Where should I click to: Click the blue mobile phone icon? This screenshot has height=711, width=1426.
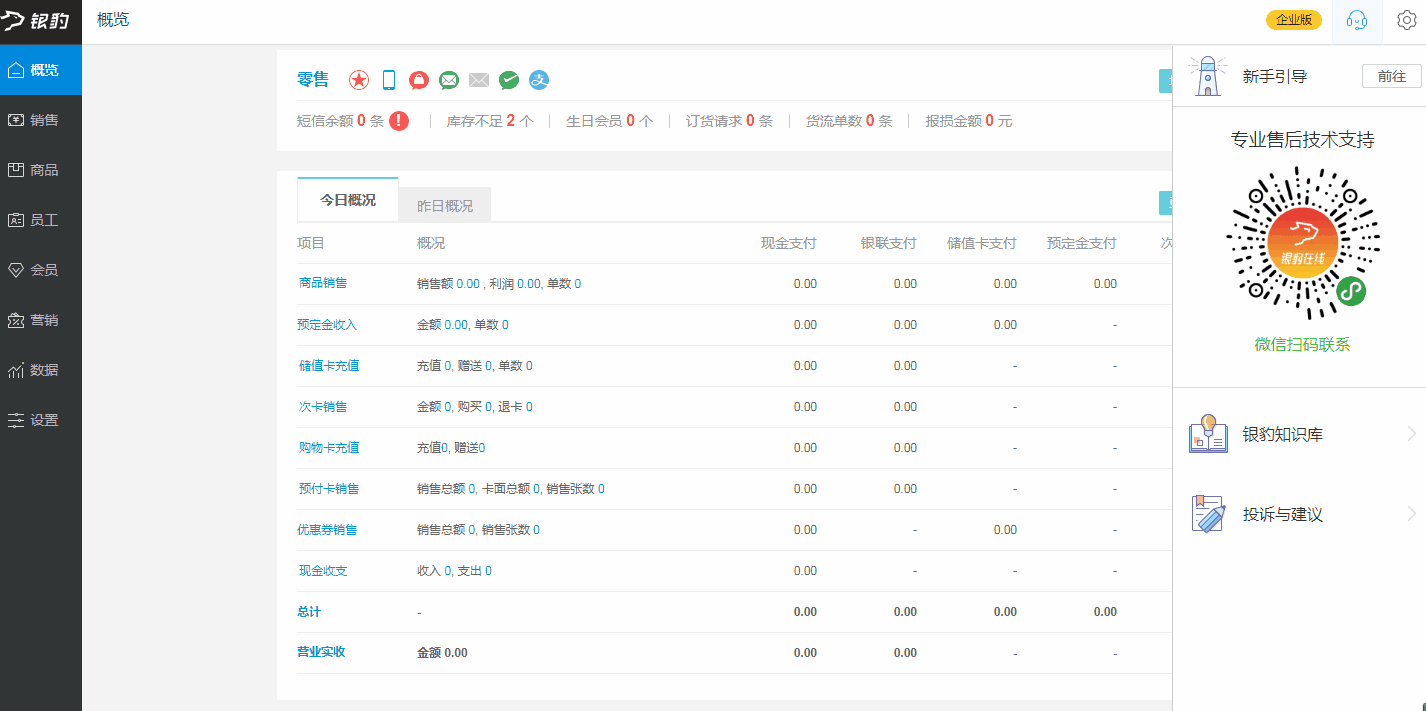[x=389, y=80]
